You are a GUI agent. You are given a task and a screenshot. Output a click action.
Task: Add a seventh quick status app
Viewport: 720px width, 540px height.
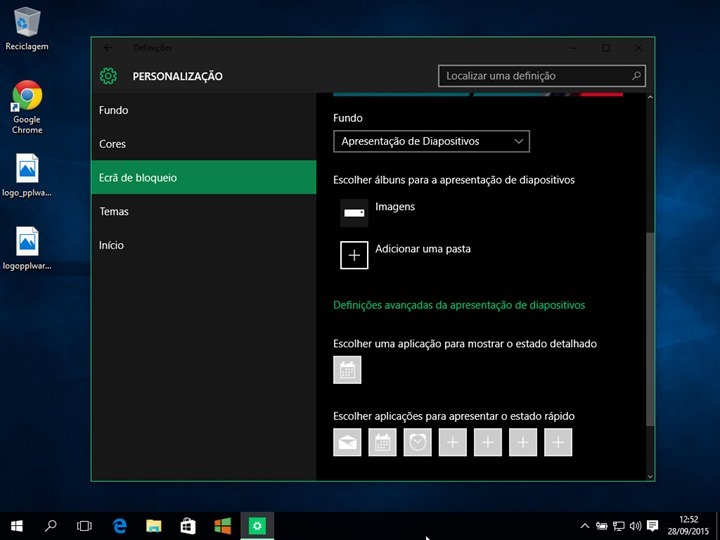coord(558,442)
